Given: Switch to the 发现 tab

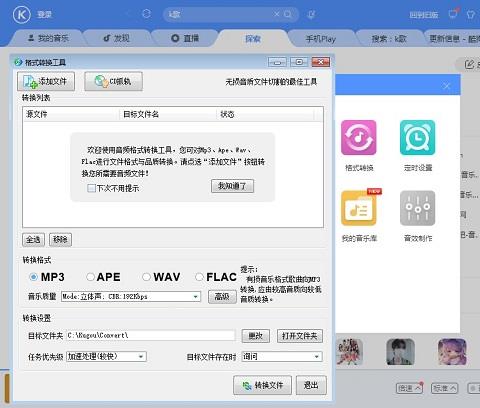Looking at the screenshot, I should pos(116,38).
